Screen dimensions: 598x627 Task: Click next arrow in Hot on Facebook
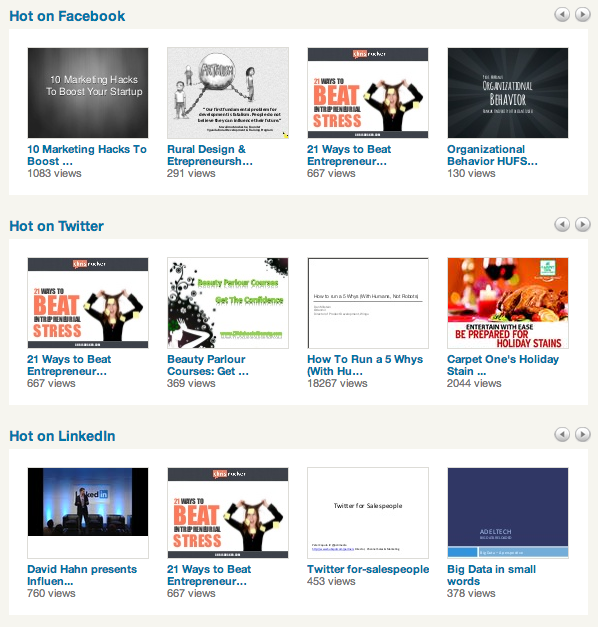583,14
